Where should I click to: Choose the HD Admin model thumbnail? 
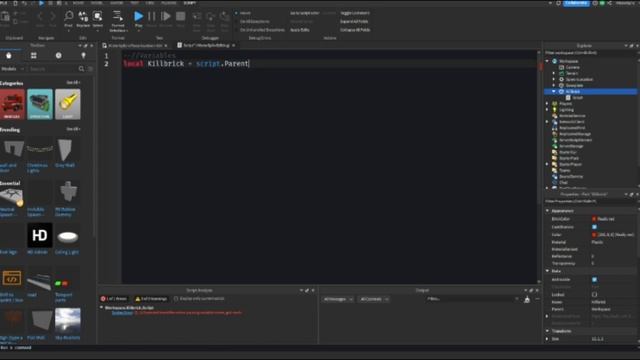[40, 235]
